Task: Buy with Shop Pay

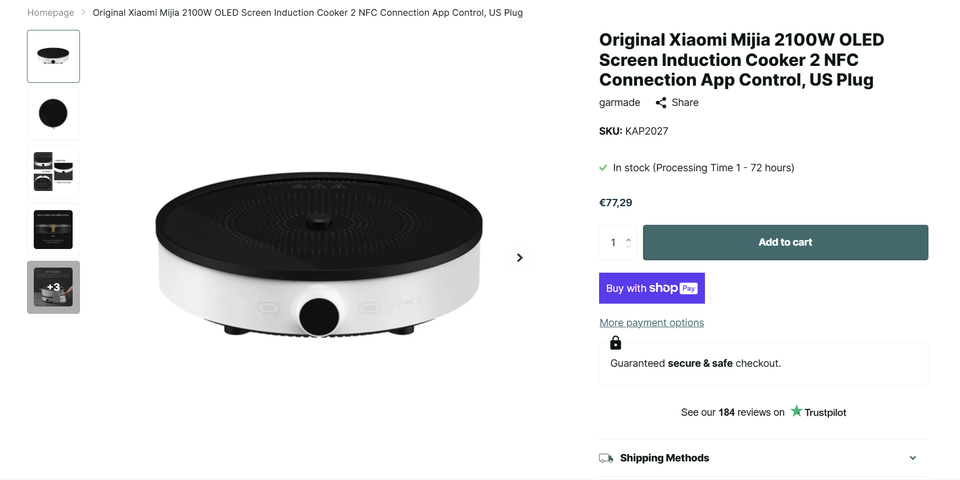Action: point(652,288)
